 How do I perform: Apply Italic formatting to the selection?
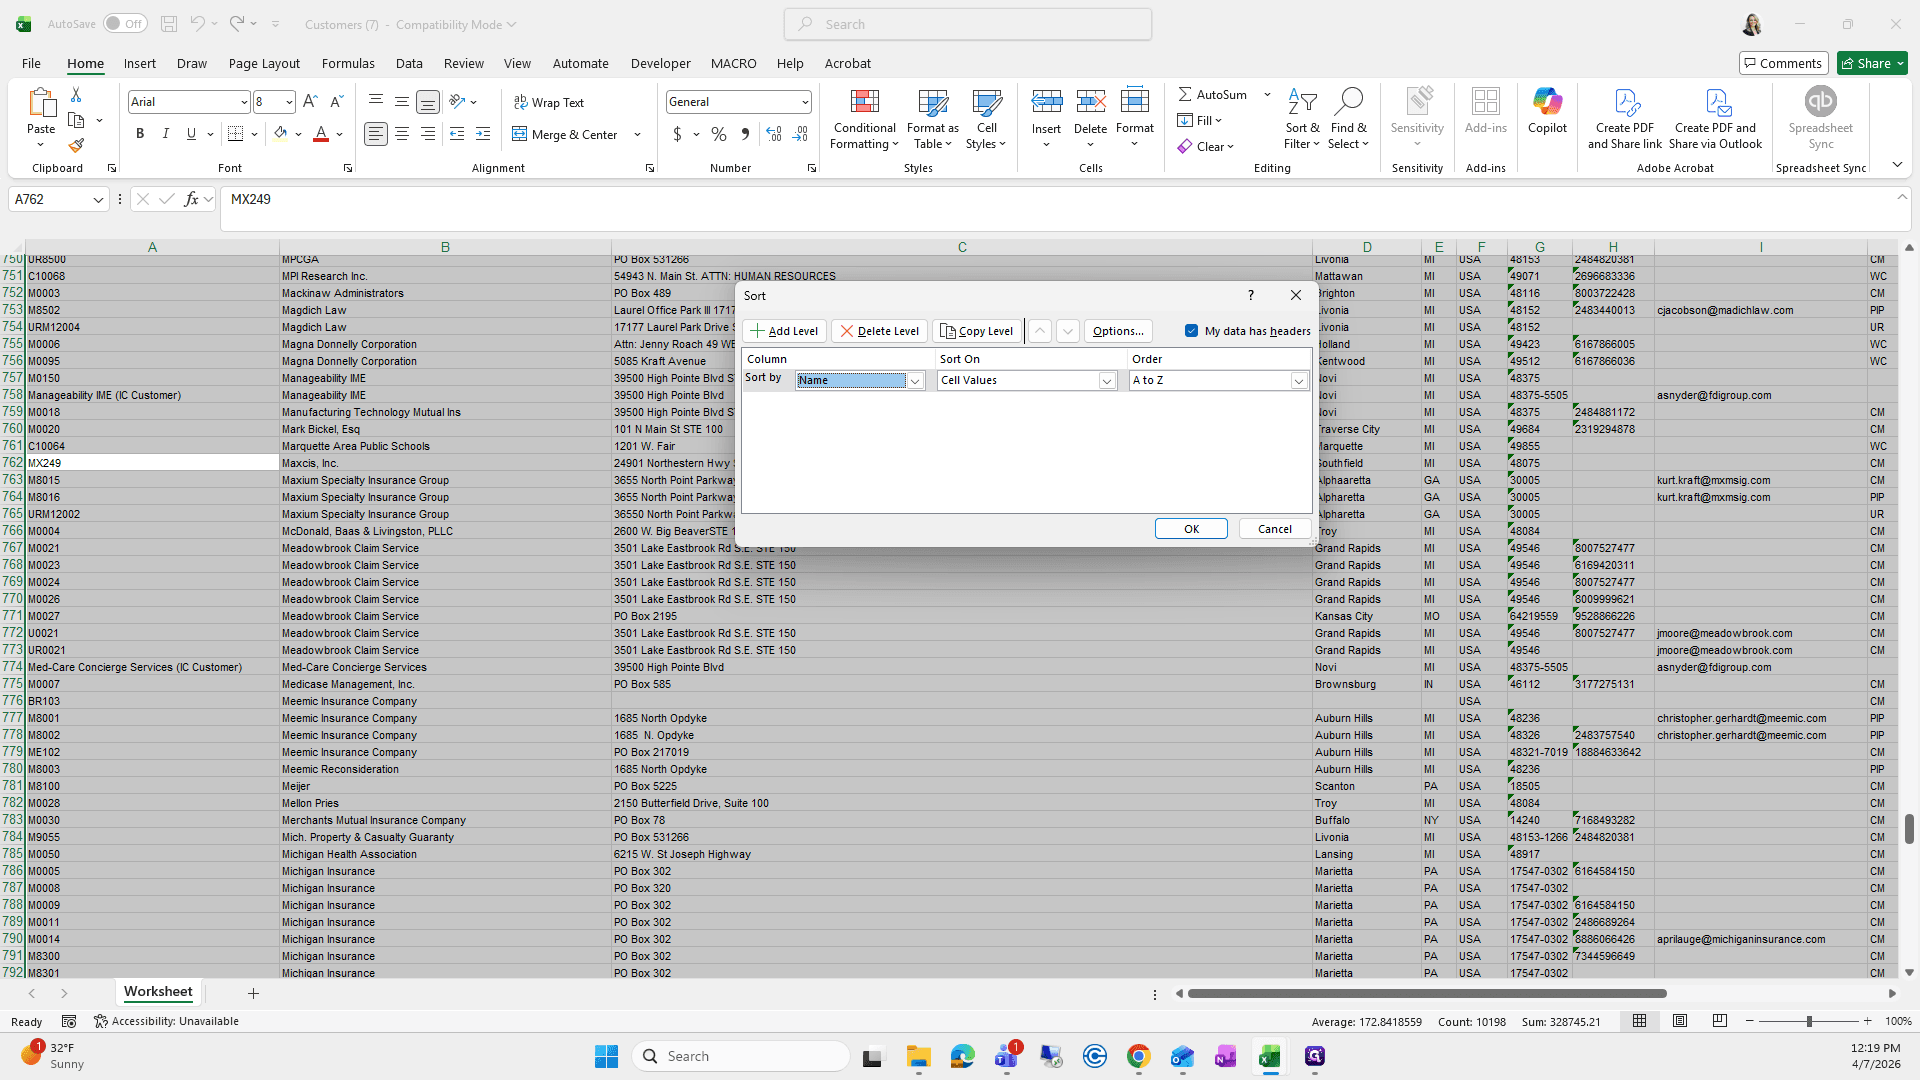165,134
